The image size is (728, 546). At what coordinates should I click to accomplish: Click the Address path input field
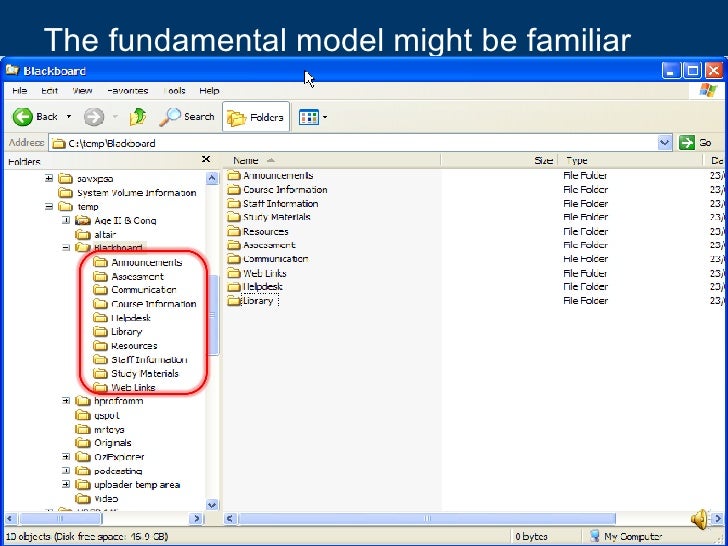click(354, 143)
